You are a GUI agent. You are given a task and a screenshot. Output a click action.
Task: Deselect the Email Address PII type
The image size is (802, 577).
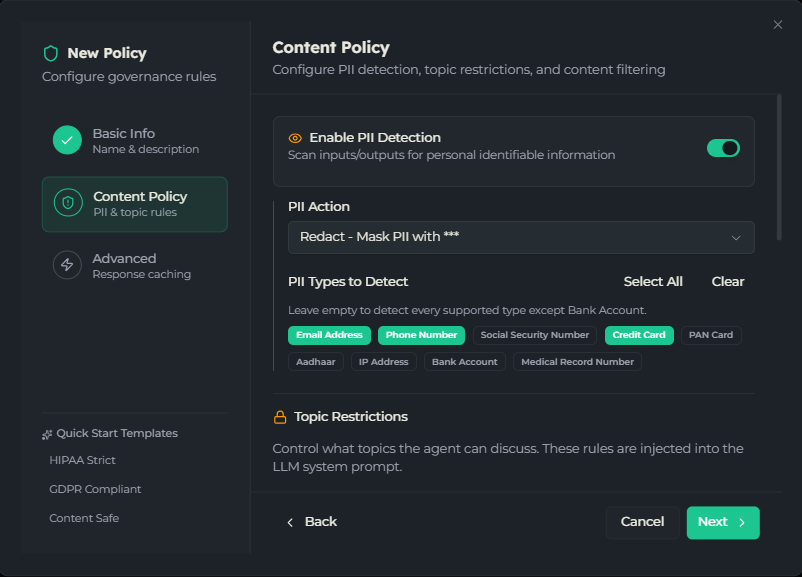coord(329,335)
